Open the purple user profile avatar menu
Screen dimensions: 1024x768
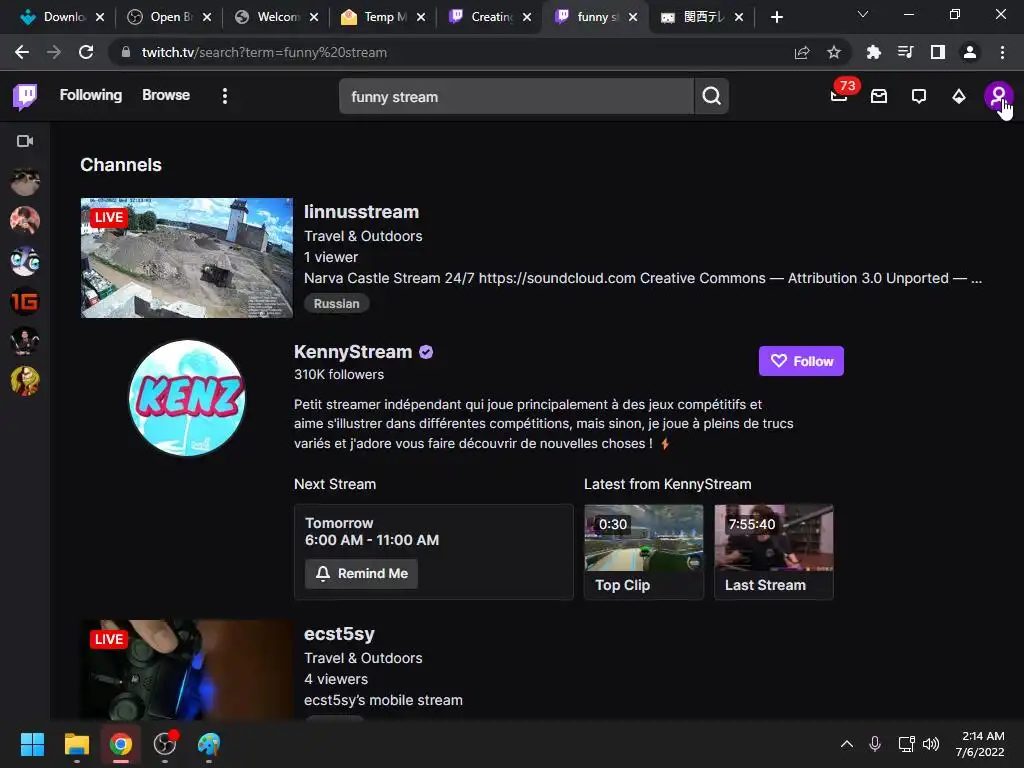998,97
